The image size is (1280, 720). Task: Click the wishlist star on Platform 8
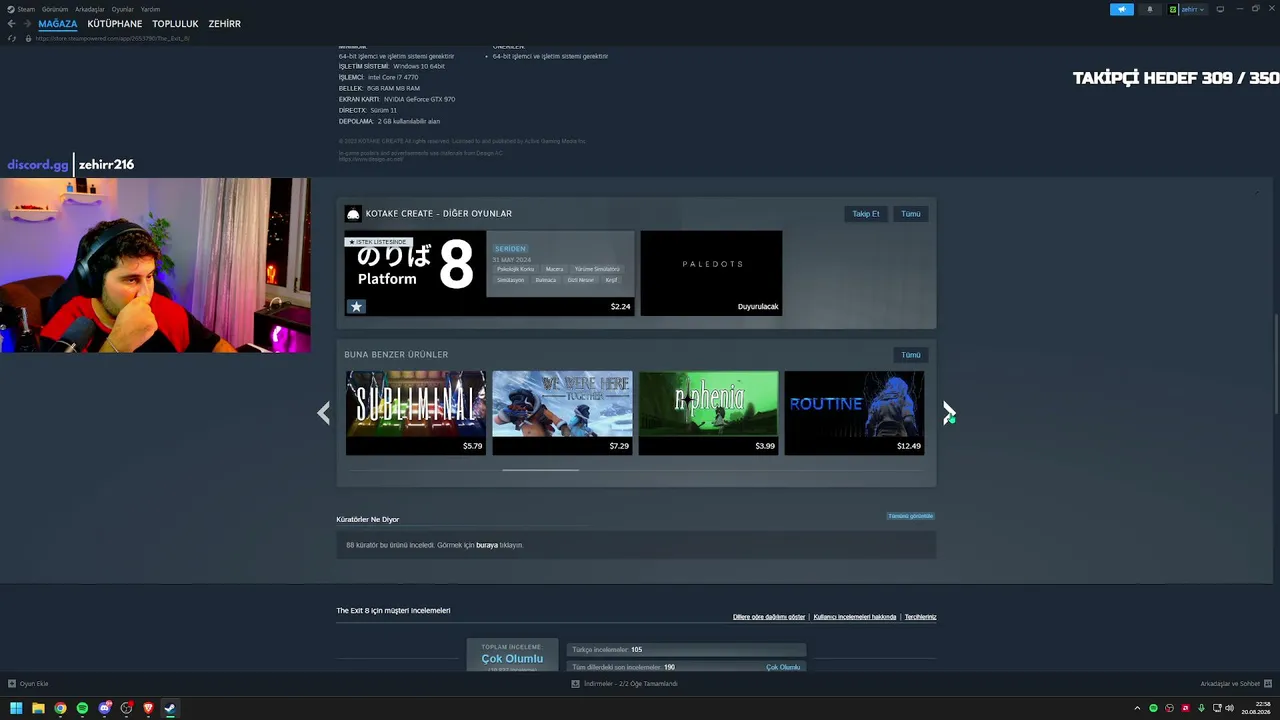click(x=356, y=306)
